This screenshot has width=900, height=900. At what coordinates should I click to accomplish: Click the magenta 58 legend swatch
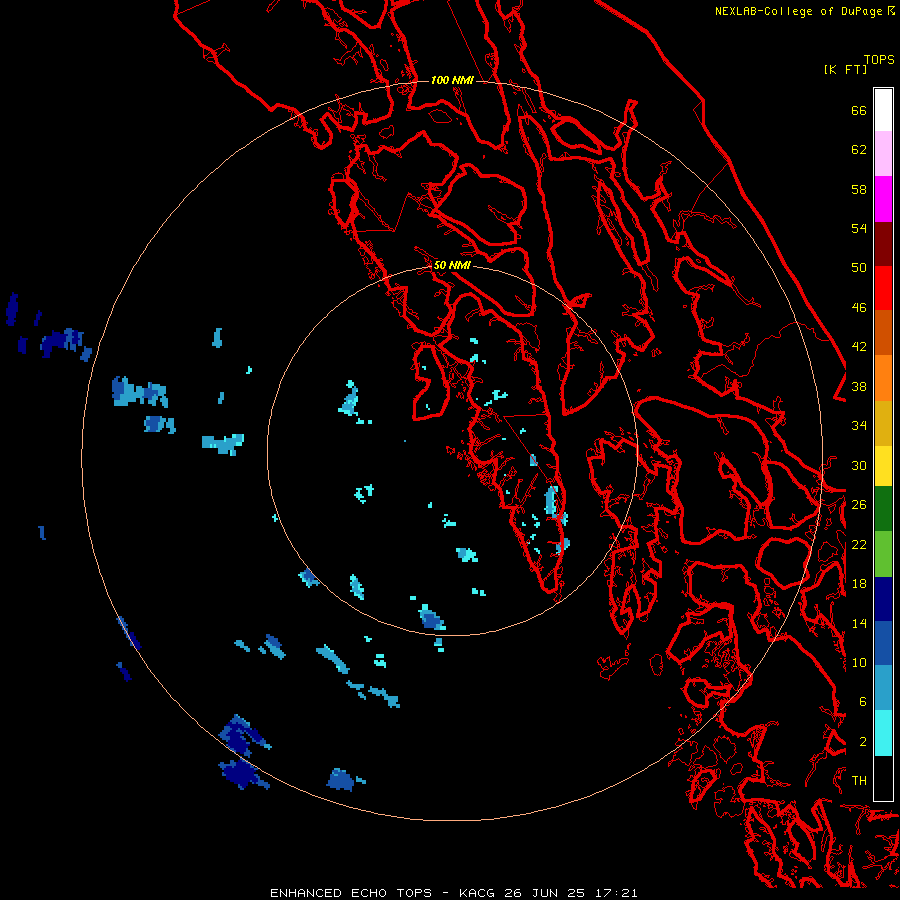(883, 199)
